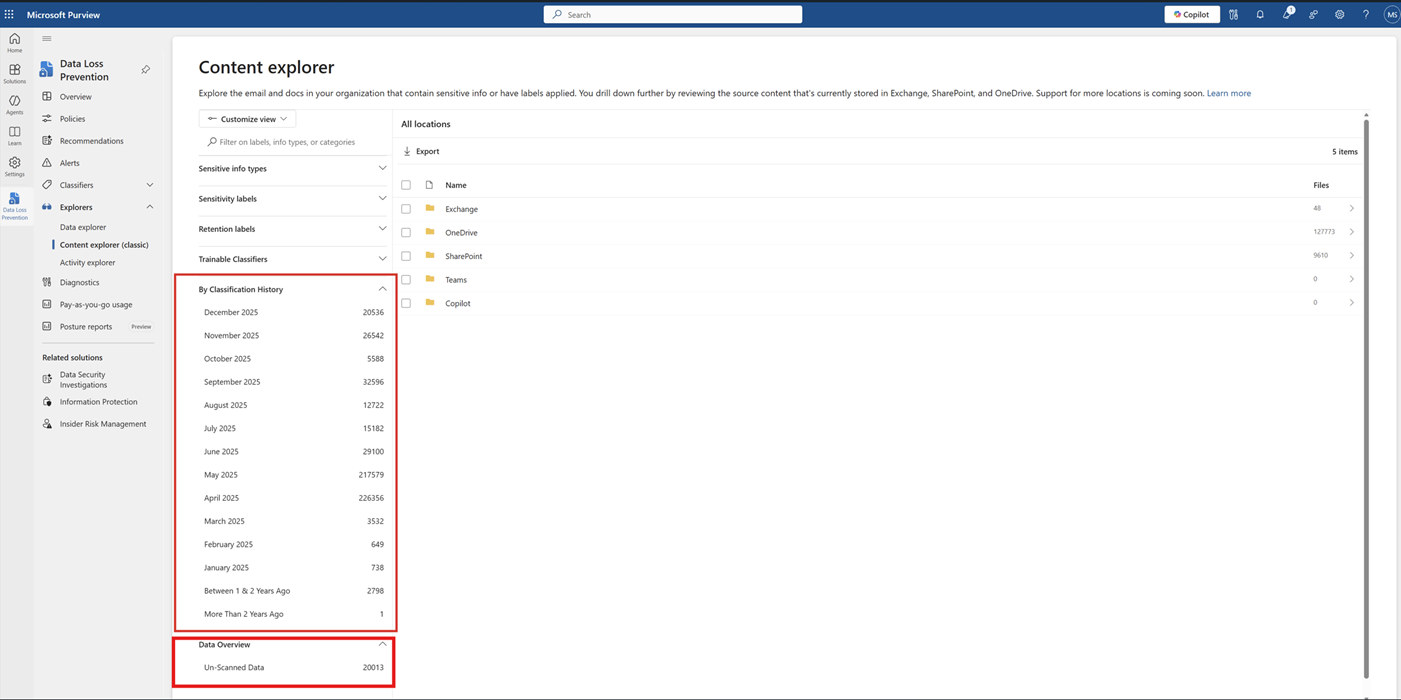The image size is (1401, 700).
Task: Click the filter labels input field
Action: click(293, 142)
